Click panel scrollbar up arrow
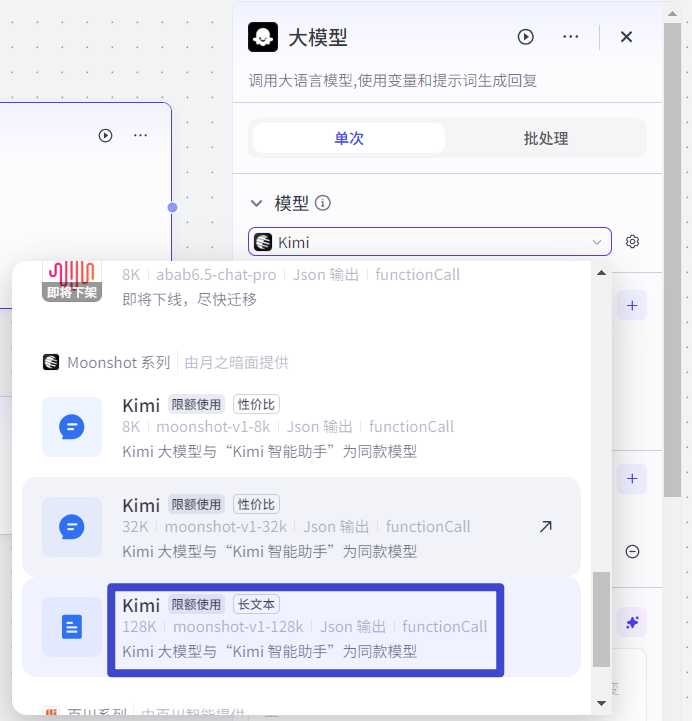 [672, 14]
